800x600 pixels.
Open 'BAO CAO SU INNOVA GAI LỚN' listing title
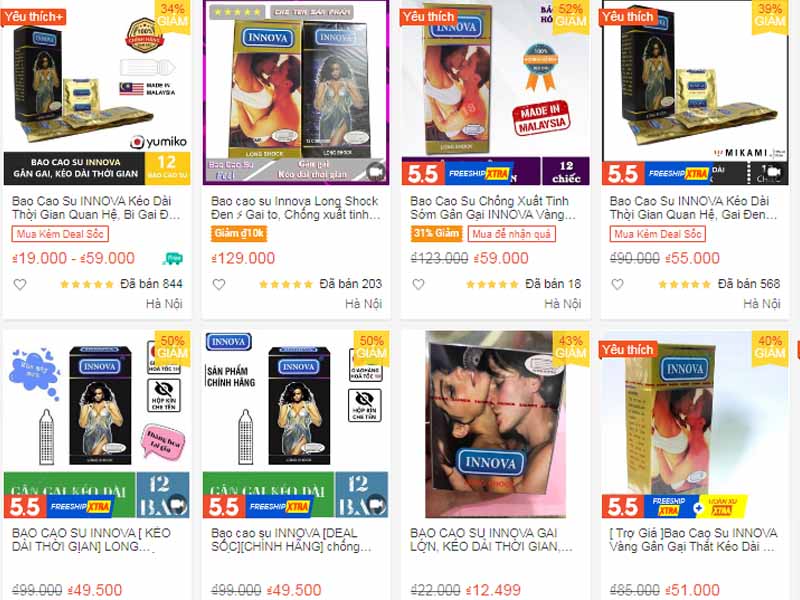tap(491, 540)
